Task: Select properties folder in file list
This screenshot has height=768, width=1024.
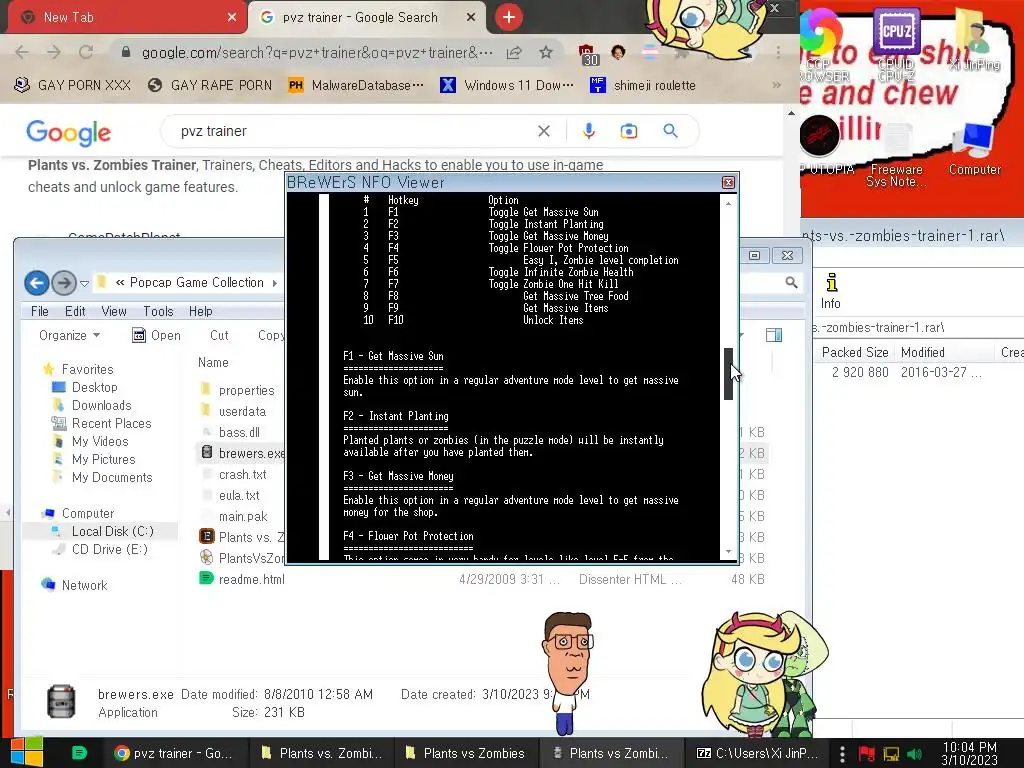Action: click(x=246, y=390)
